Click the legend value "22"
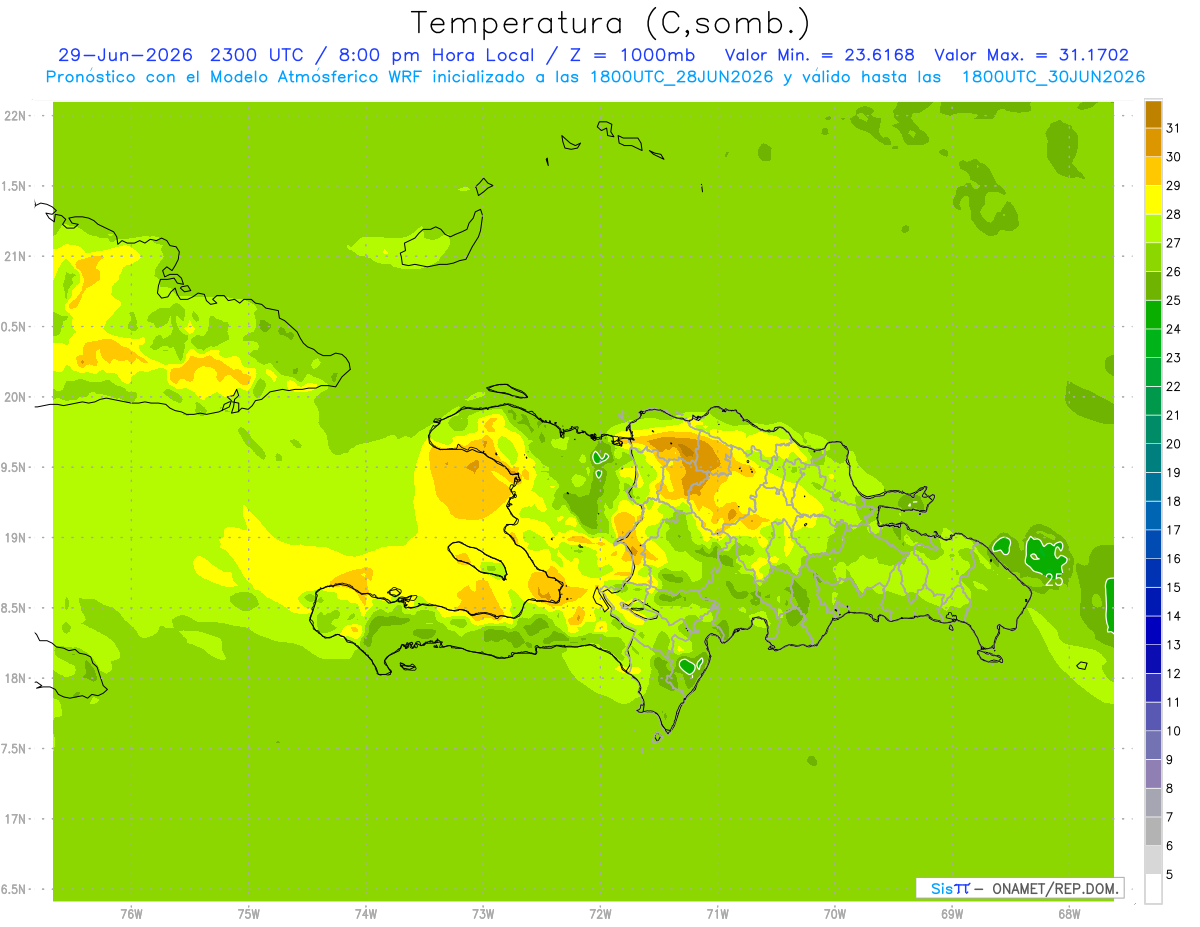This screenshot has width=1200, height=927. click(1173, 387)
